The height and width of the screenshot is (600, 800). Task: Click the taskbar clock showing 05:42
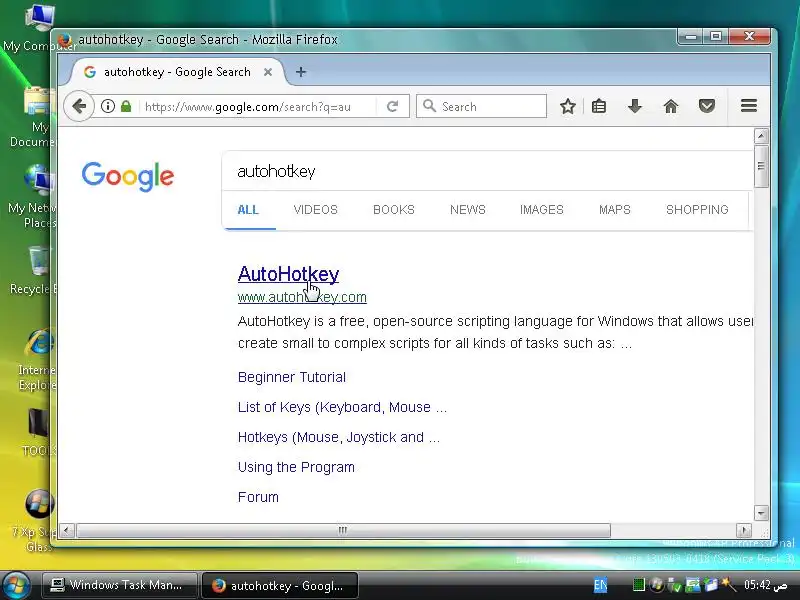pyautogui.click(x=765, y=585)
